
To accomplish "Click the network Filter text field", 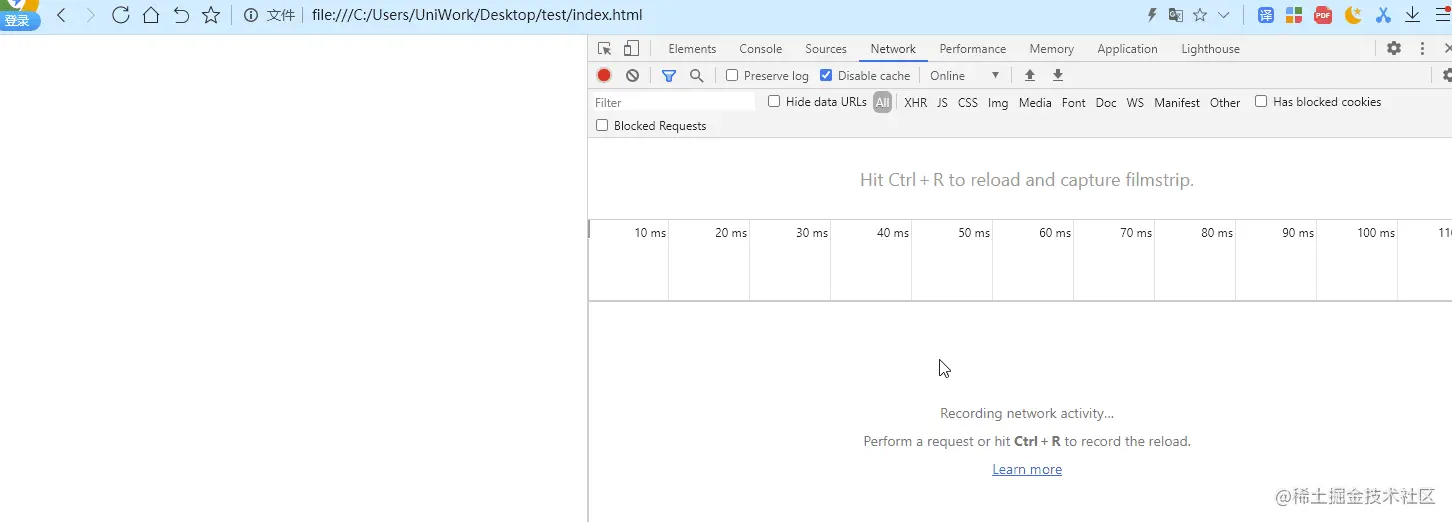I will pos(673,102).
